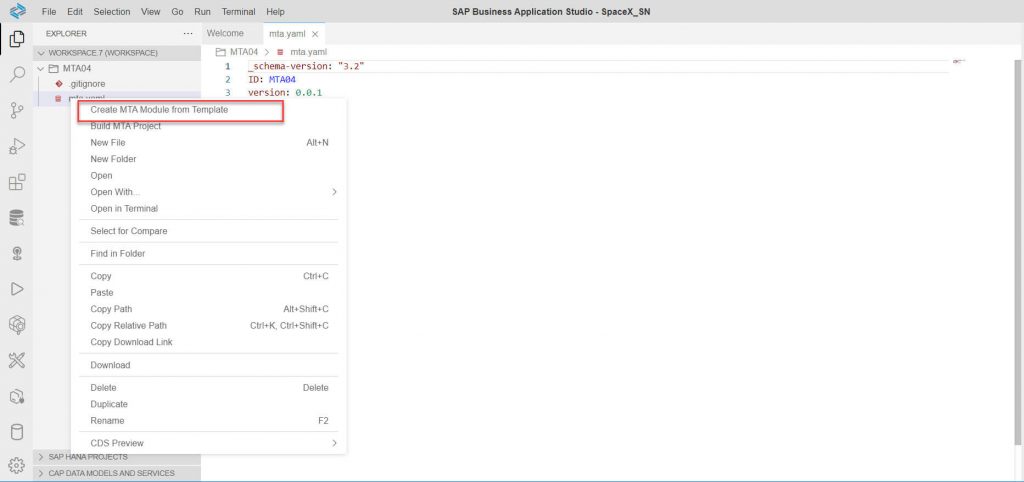Click the "3.2" schema version value
The width and height of the screenshot is (1024, 482).
click(x=351, y=67)
